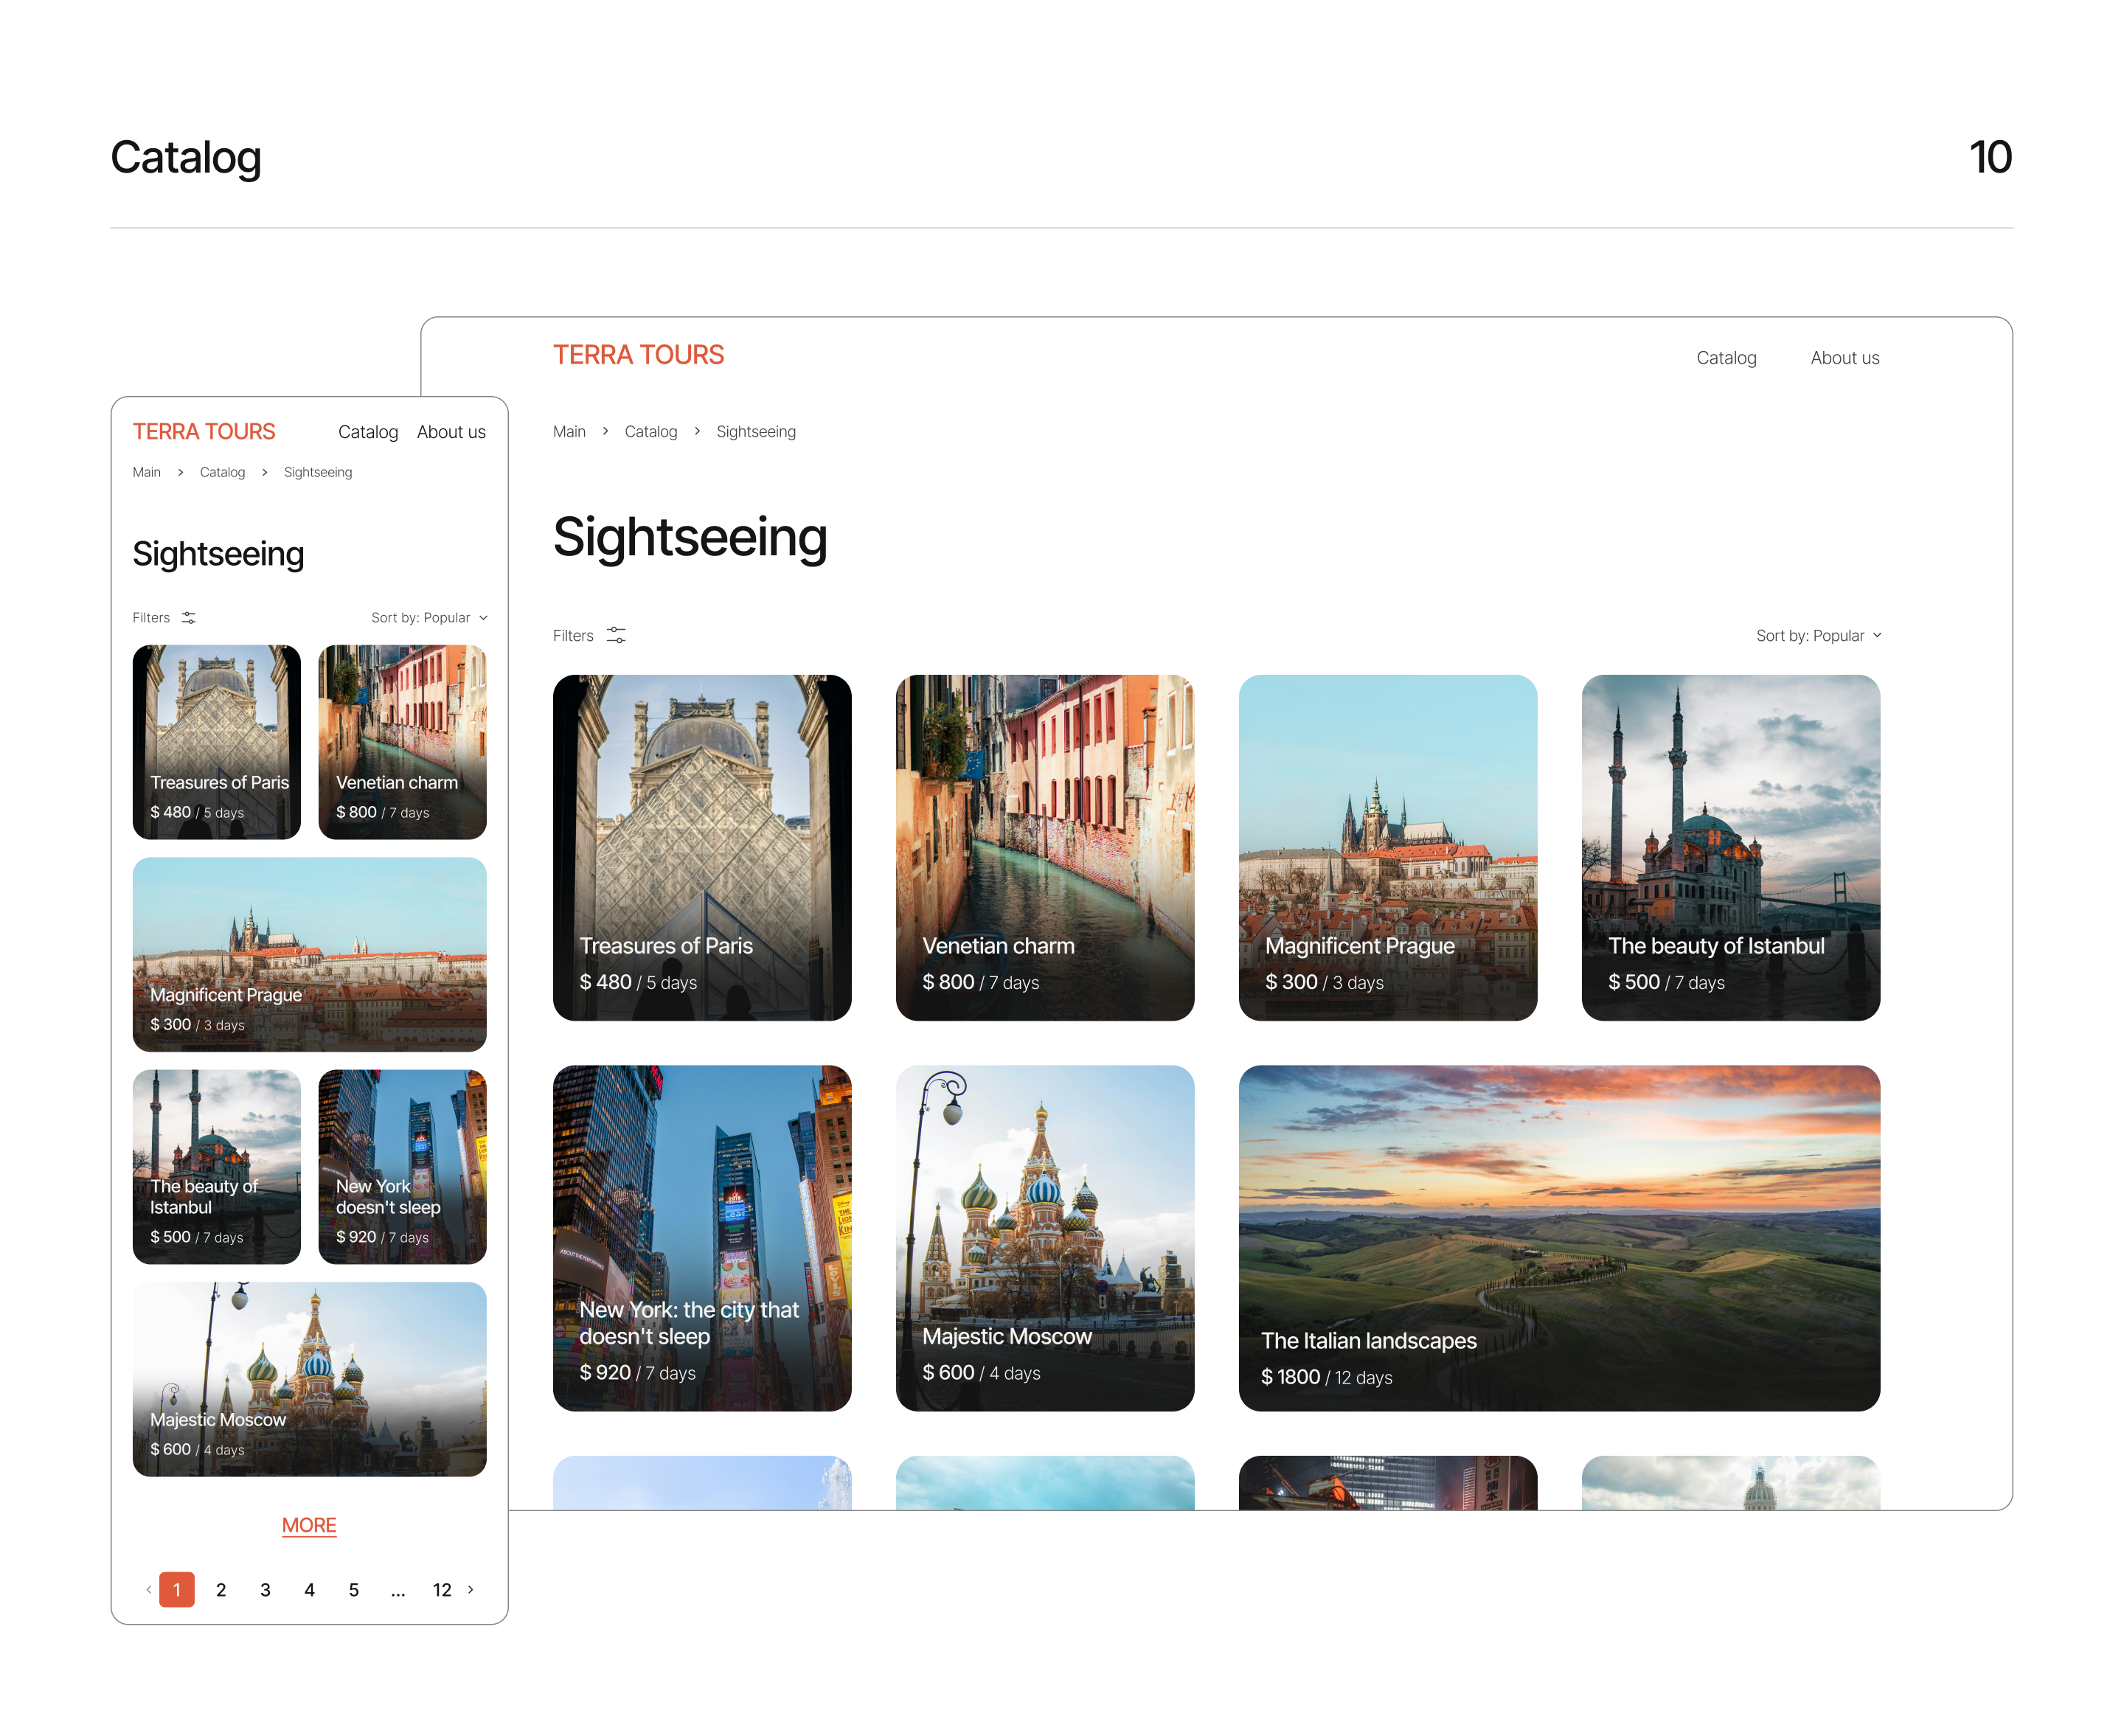Click mobile breadcrumb chevron after Main

180,472
